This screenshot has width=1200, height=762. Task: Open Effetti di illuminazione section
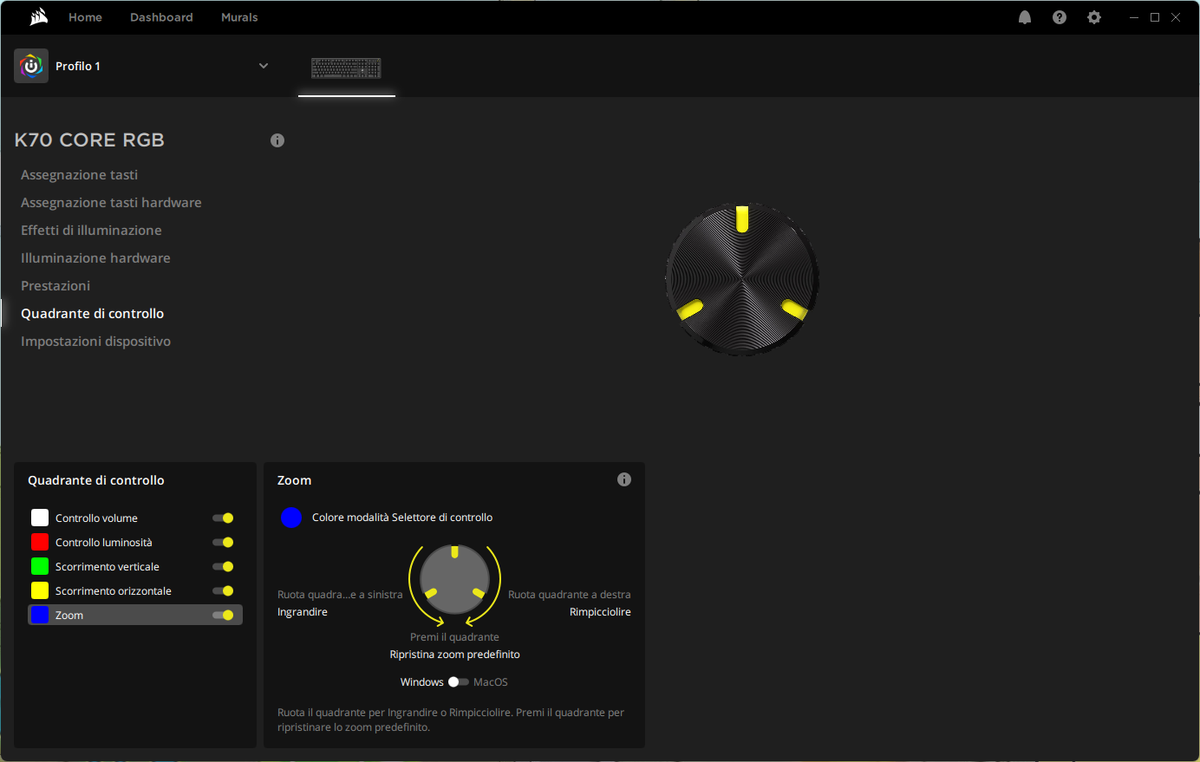tap(91, 230)
